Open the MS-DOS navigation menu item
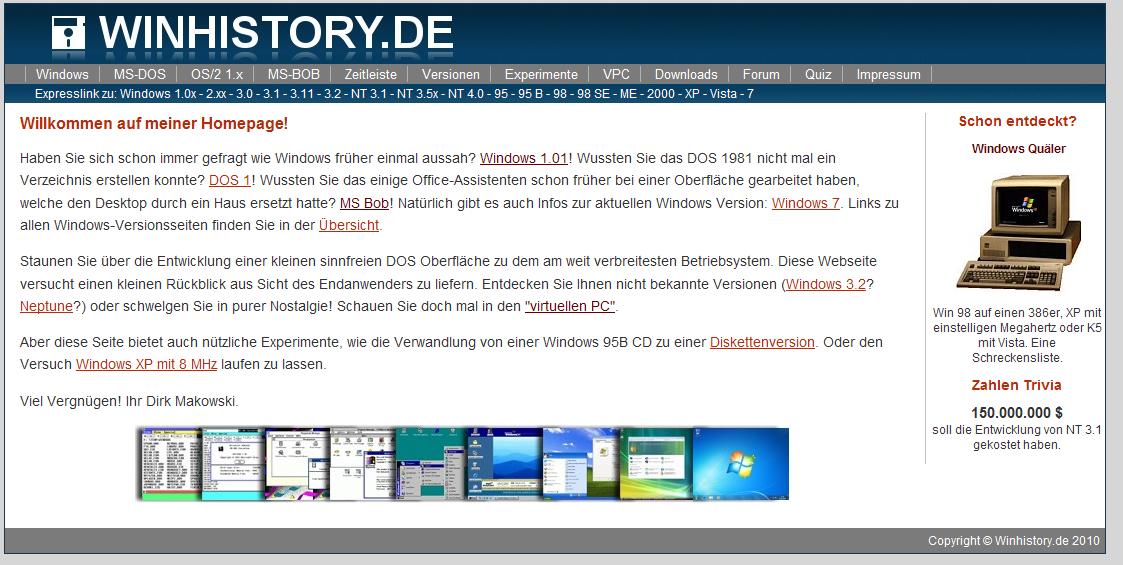The width and height of the screenshot is (1123, 565). tap(139, 74)
